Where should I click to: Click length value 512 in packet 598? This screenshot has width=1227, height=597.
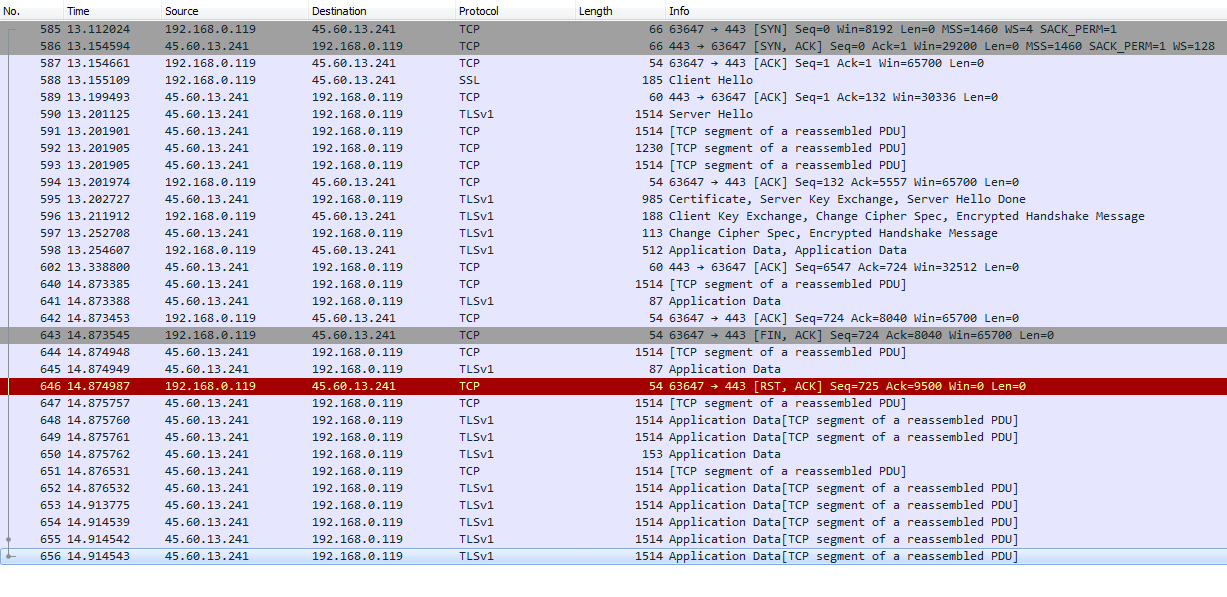tap(652, 250)
